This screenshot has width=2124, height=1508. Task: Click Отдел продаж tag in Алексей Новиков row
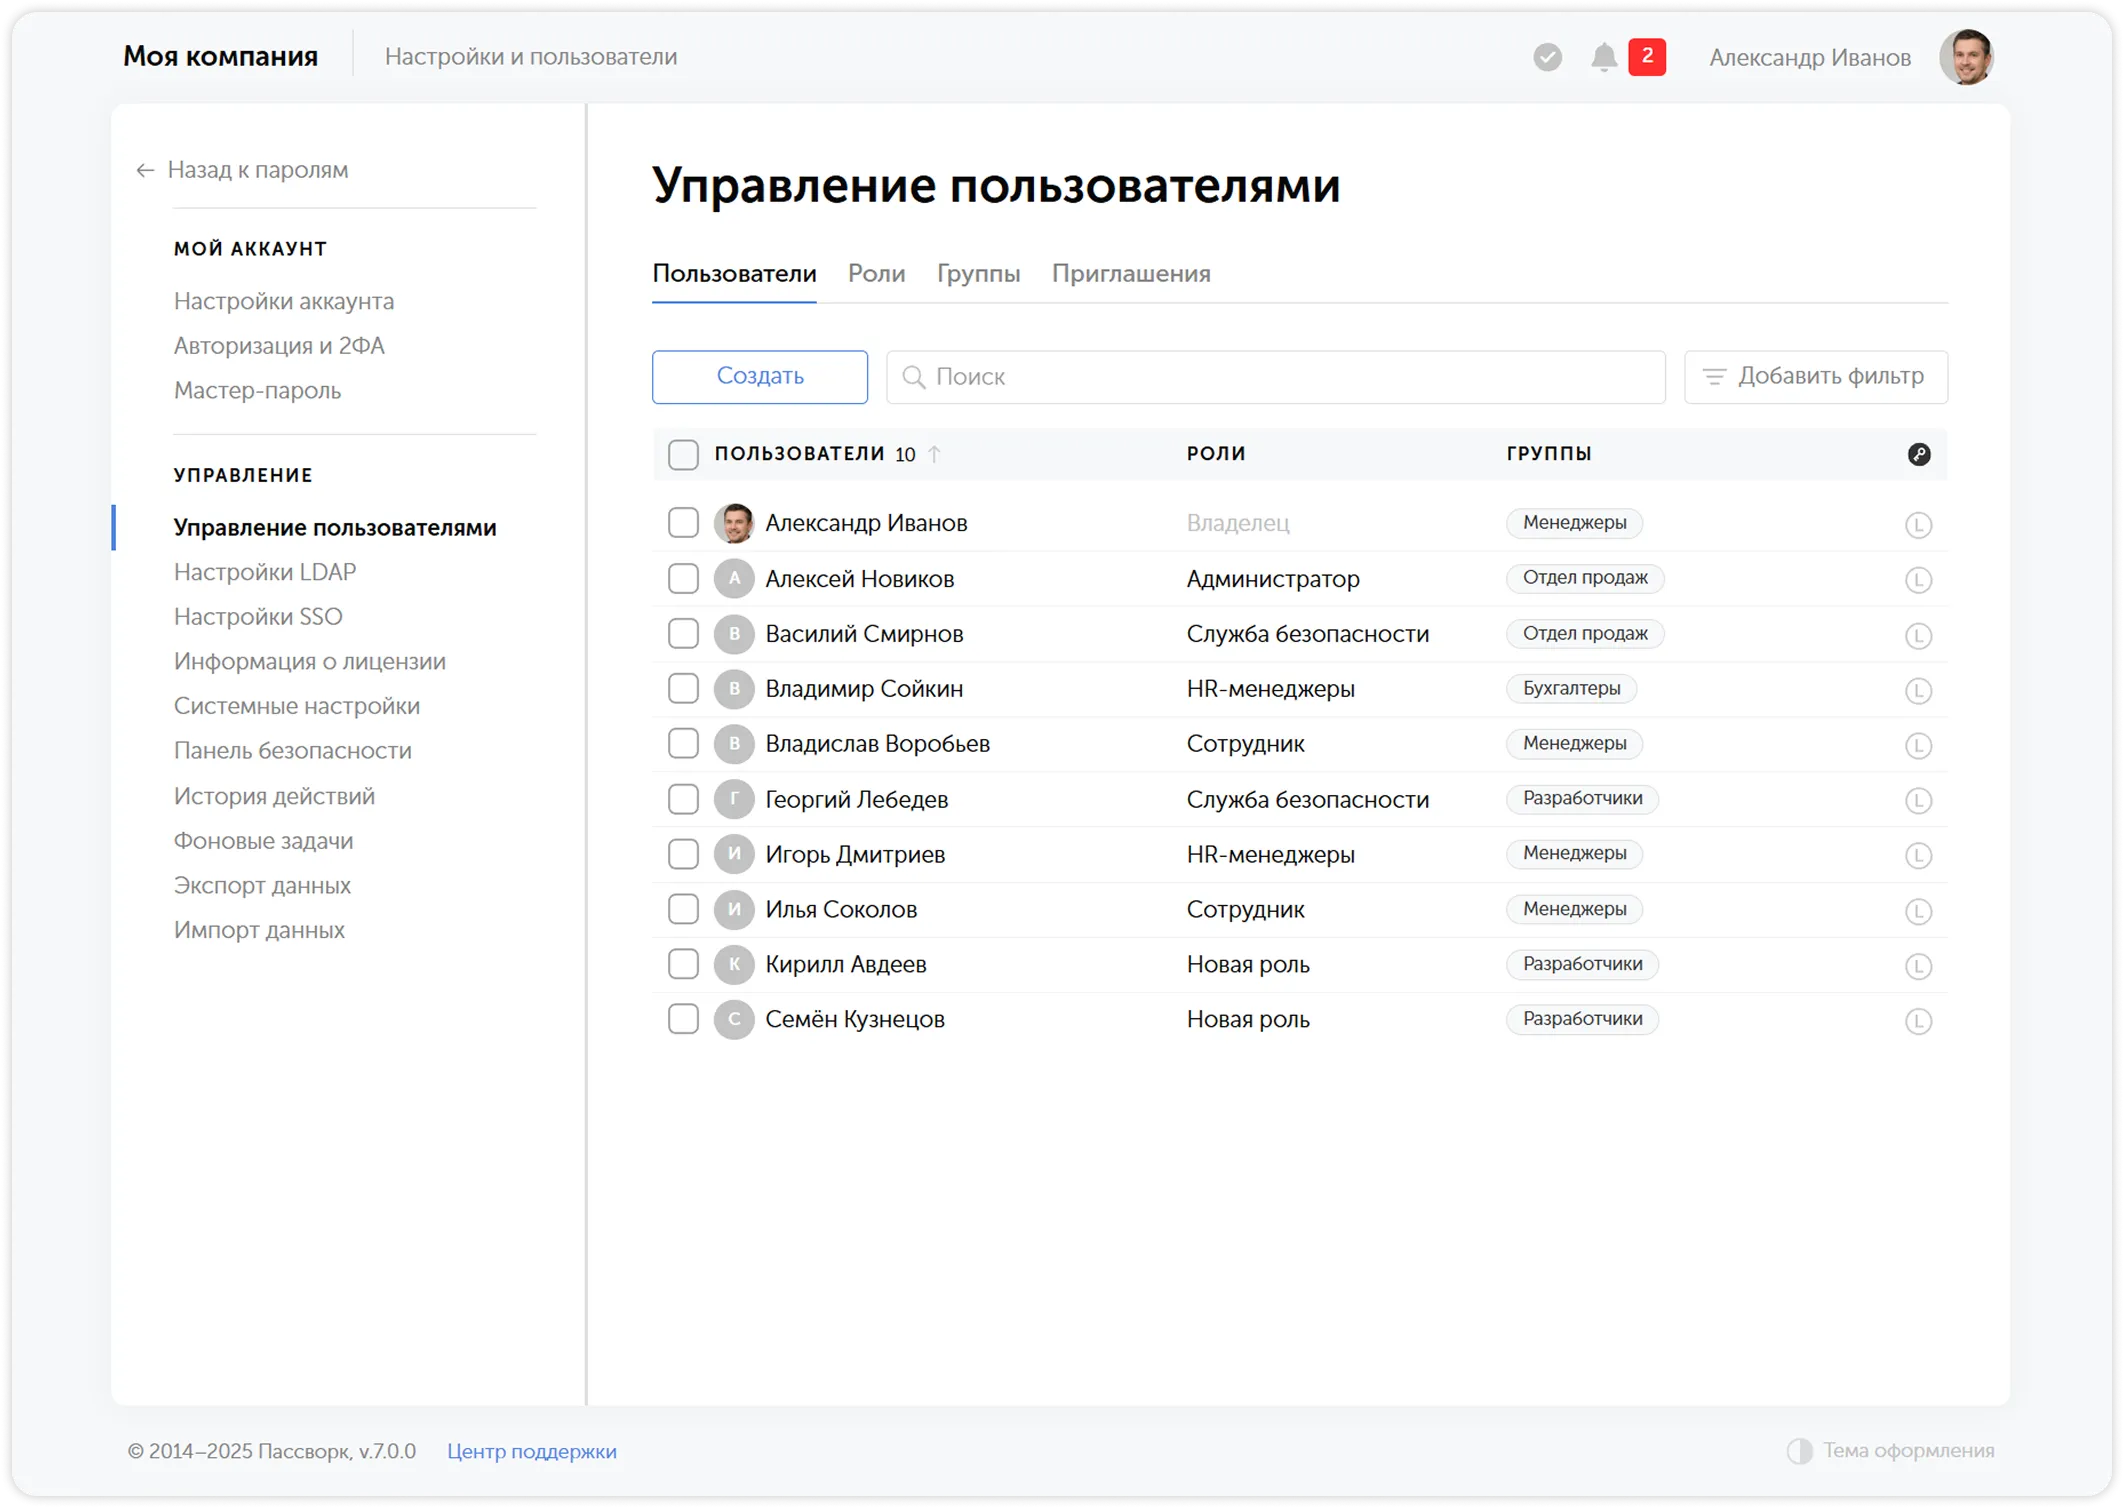pyautogui.click(x=1585, y=578)
